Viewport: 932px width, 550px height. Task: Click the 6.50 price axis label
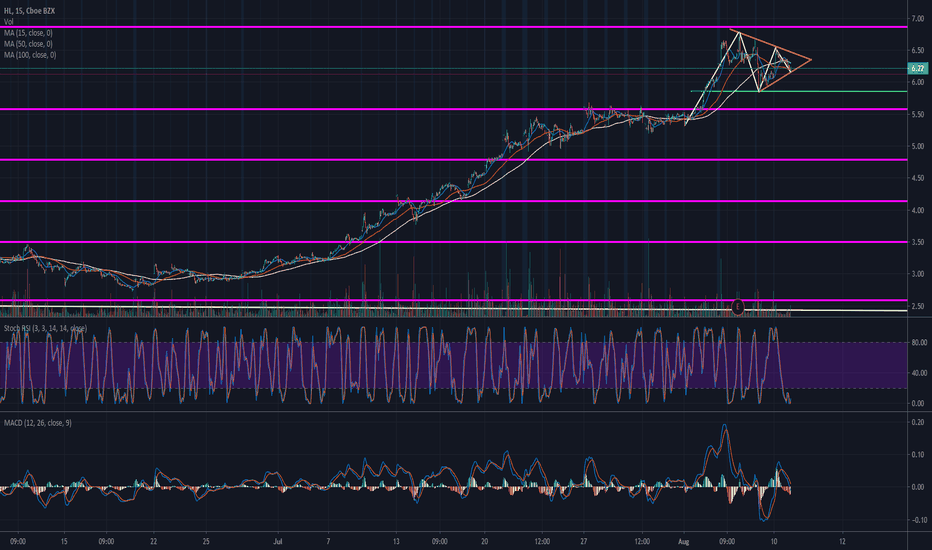pos(918,51)
